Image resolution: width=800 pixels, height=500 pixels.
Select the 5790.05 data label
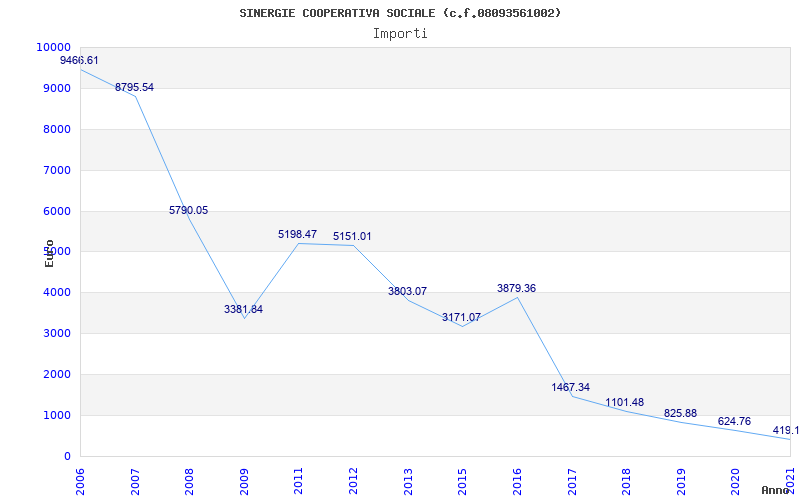188,211
